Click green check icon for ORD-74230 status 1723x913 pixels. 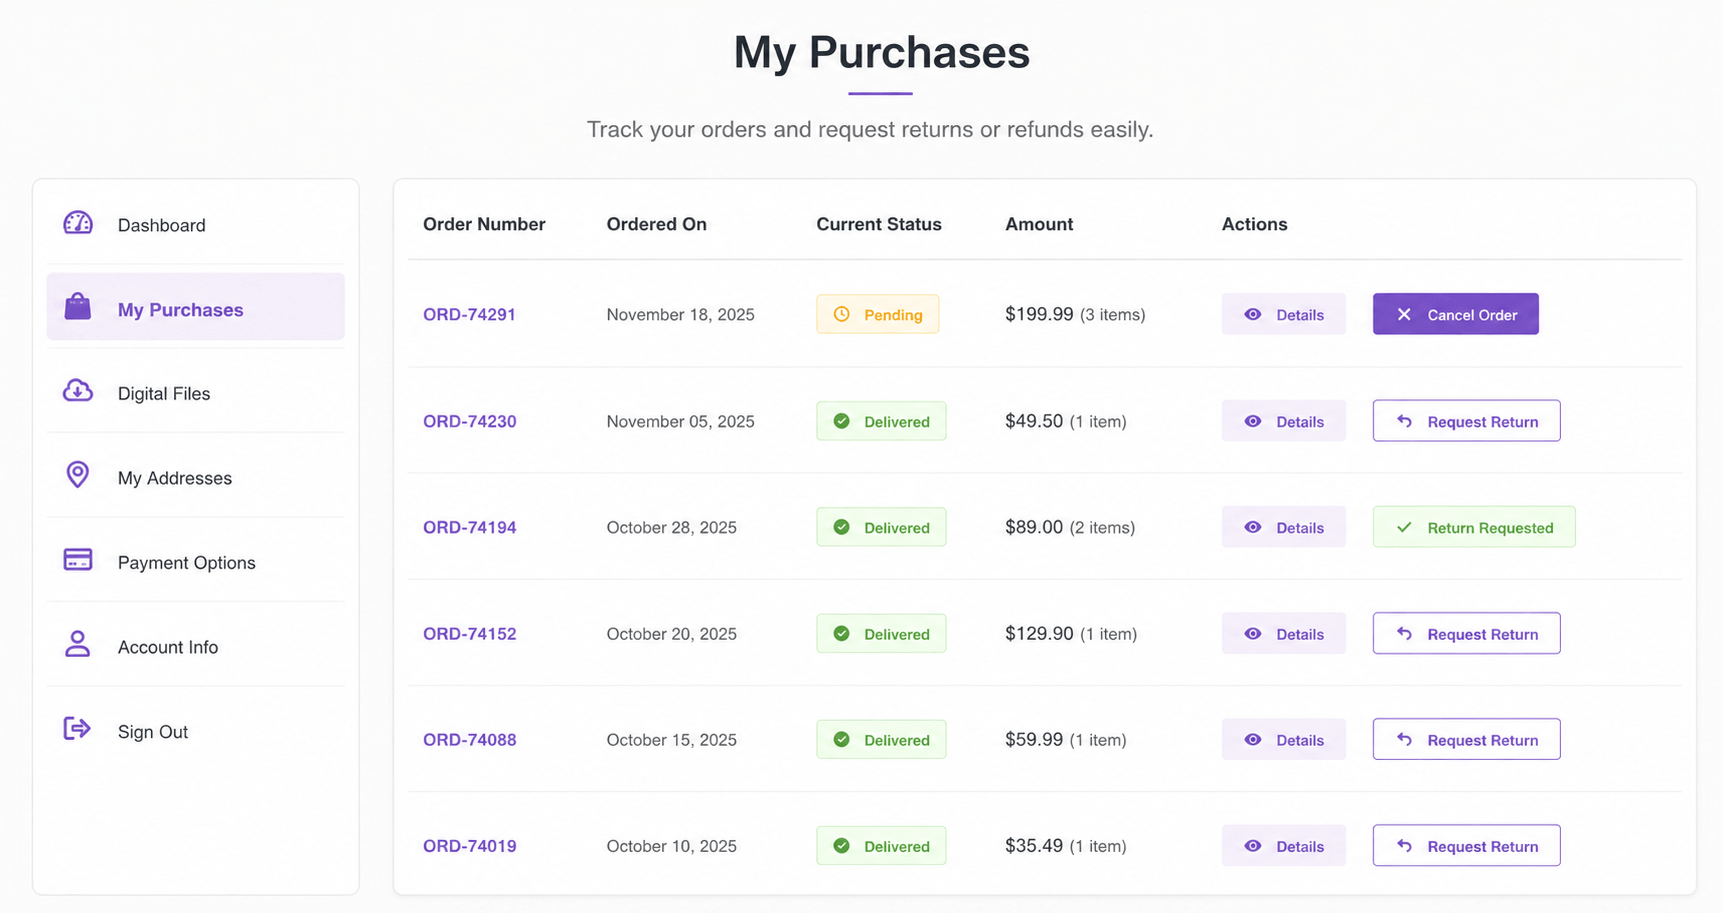(842, 421)
